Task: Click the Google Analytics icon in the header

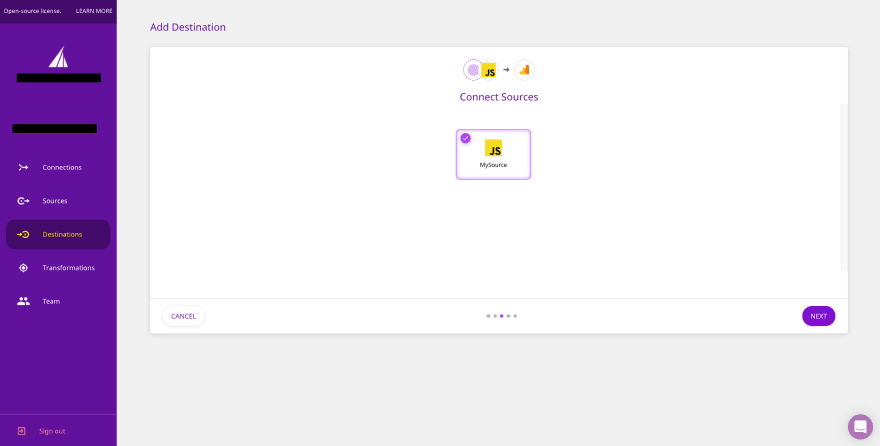Action: [524, 70]
